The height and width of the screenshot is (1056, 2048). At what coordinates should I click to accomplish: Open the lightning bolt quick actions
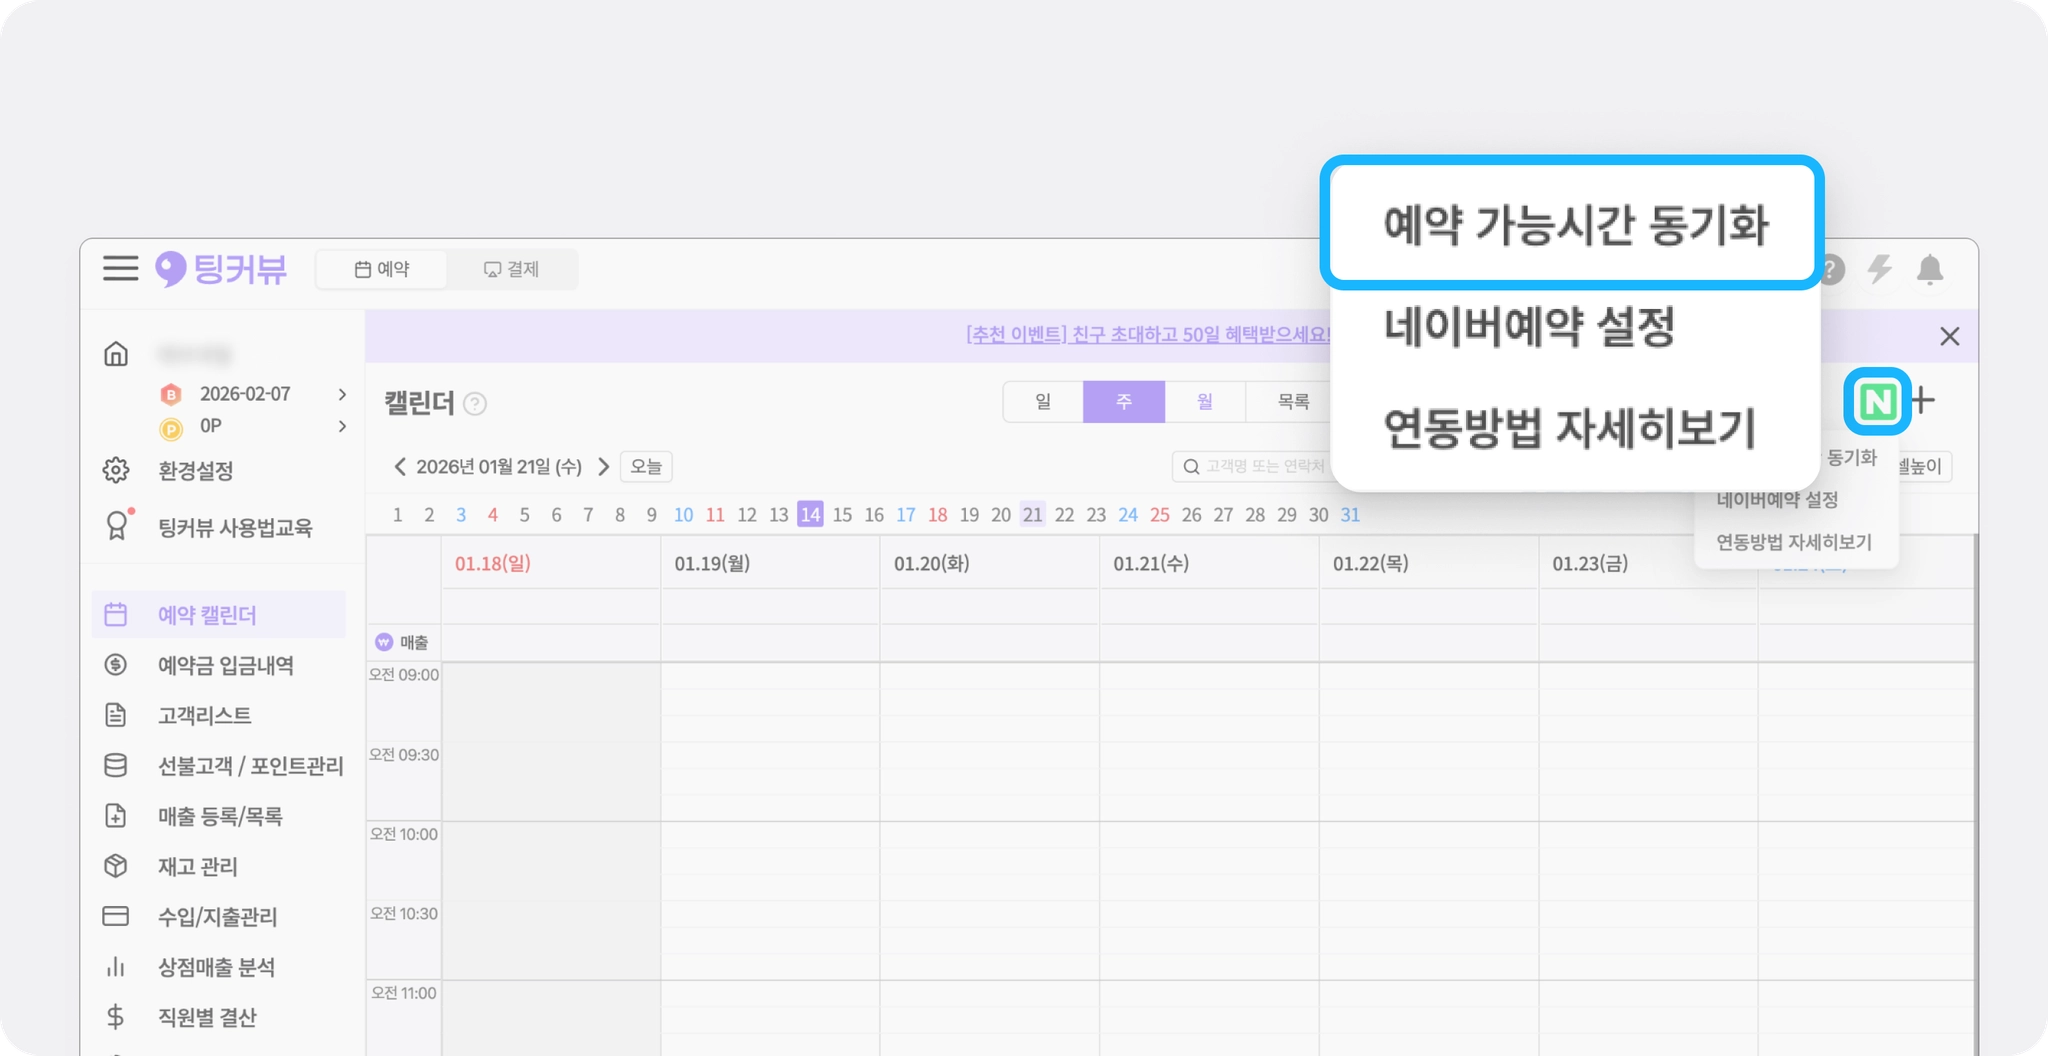tap(1880, 269)
